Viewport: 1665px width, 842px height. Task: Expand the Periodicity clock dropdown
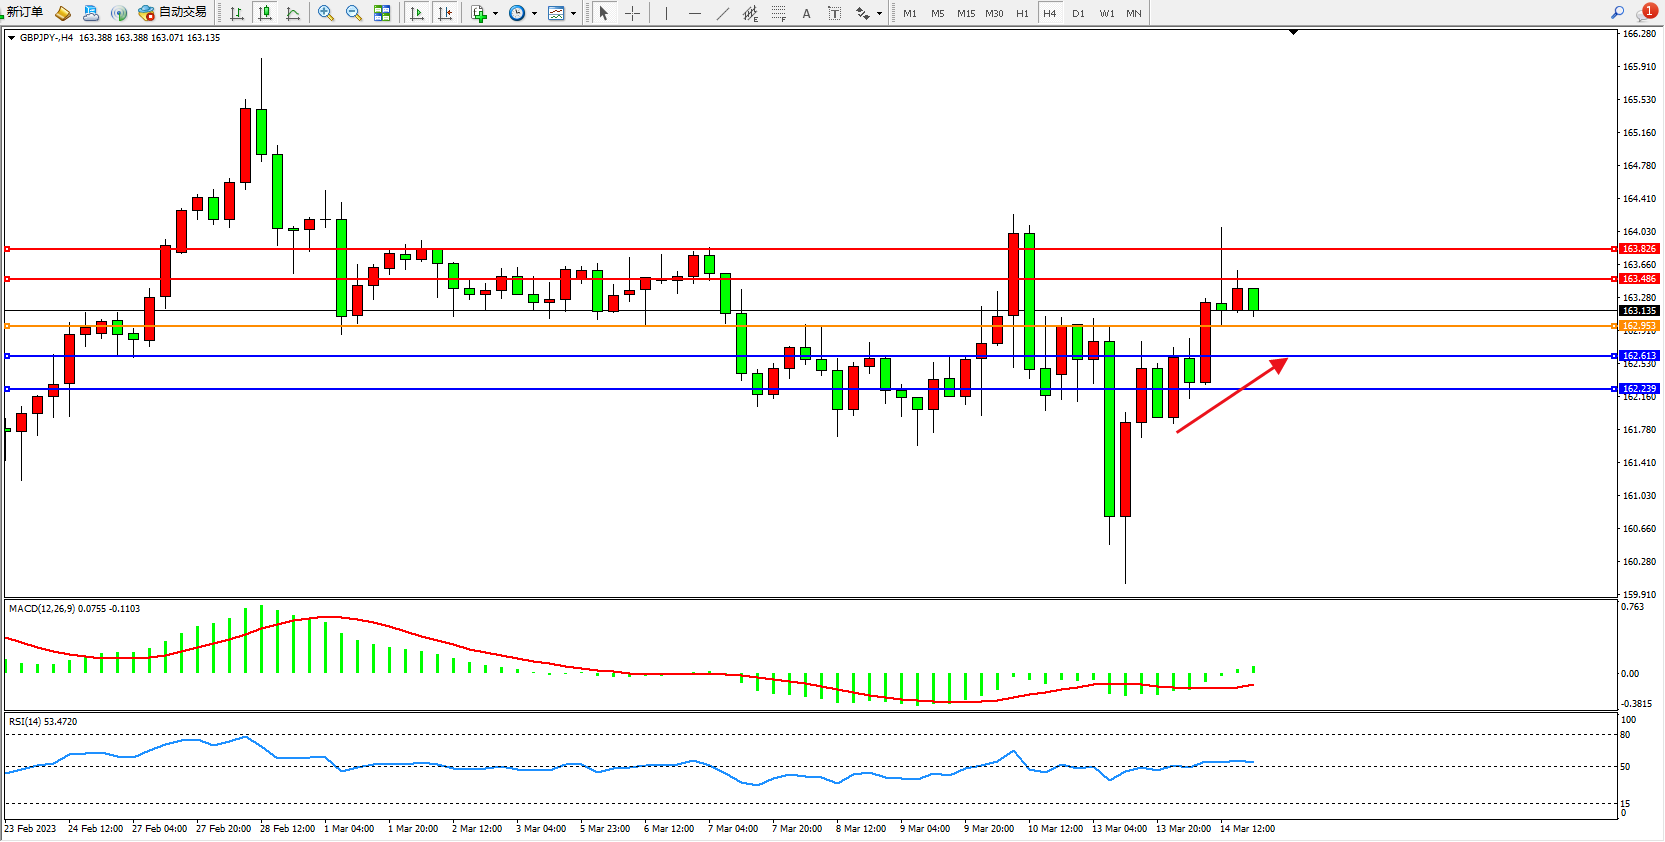click(x=534, y=14)
